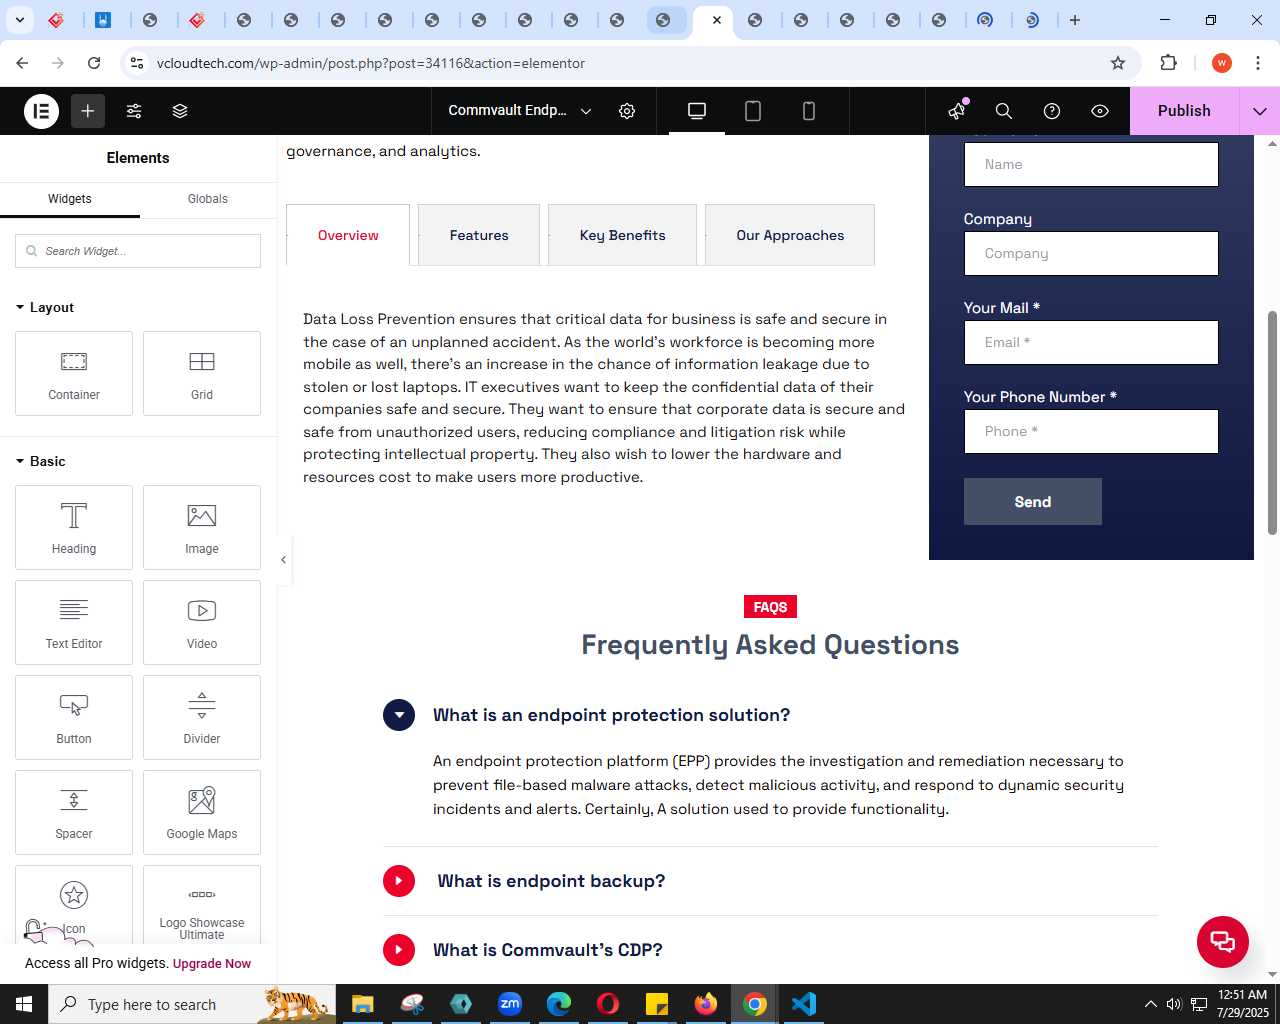The width and height of the screenshot is (1280, 1024).
Task: Open Chrome extensions puzzle icon
Action: [x=1168, y=63]
